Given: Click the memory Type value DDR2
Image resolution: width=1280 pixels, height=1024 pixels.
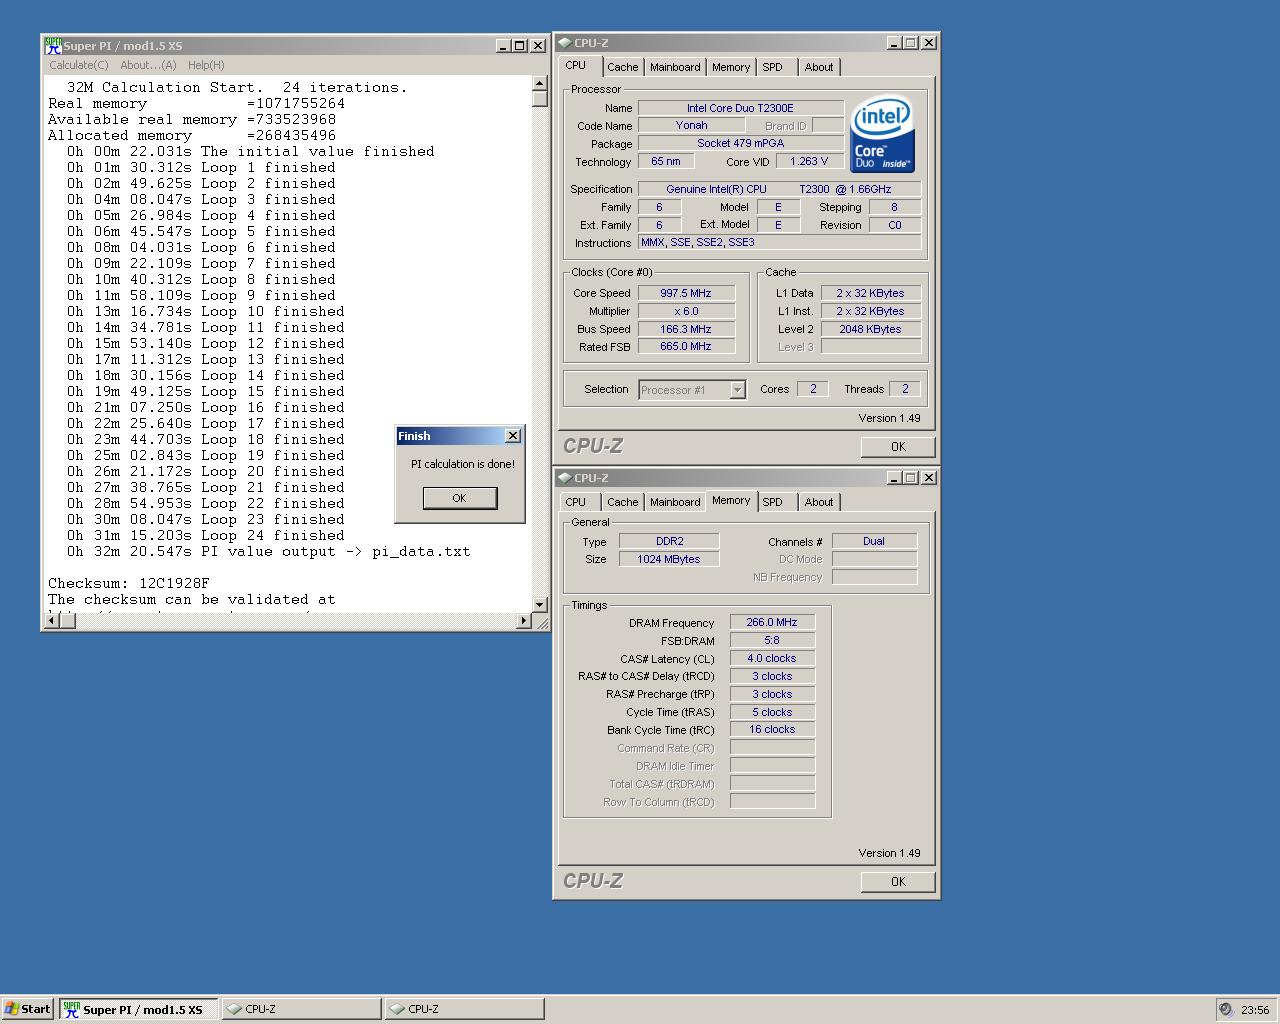Looking at the screenshot, I should [669, 541].
